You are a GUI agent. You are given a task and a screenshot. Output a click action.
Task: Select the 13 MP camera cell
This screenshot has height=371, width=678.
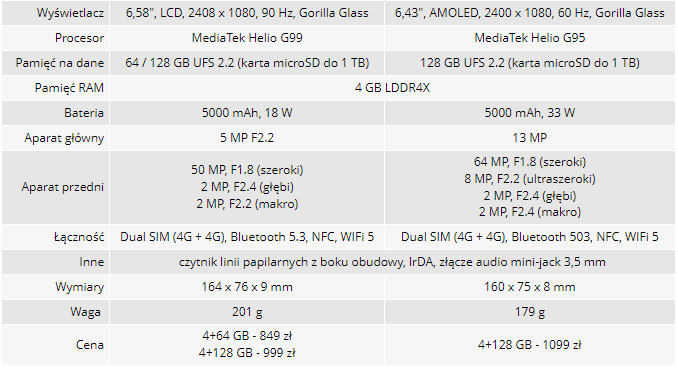[x=530, y=138]
